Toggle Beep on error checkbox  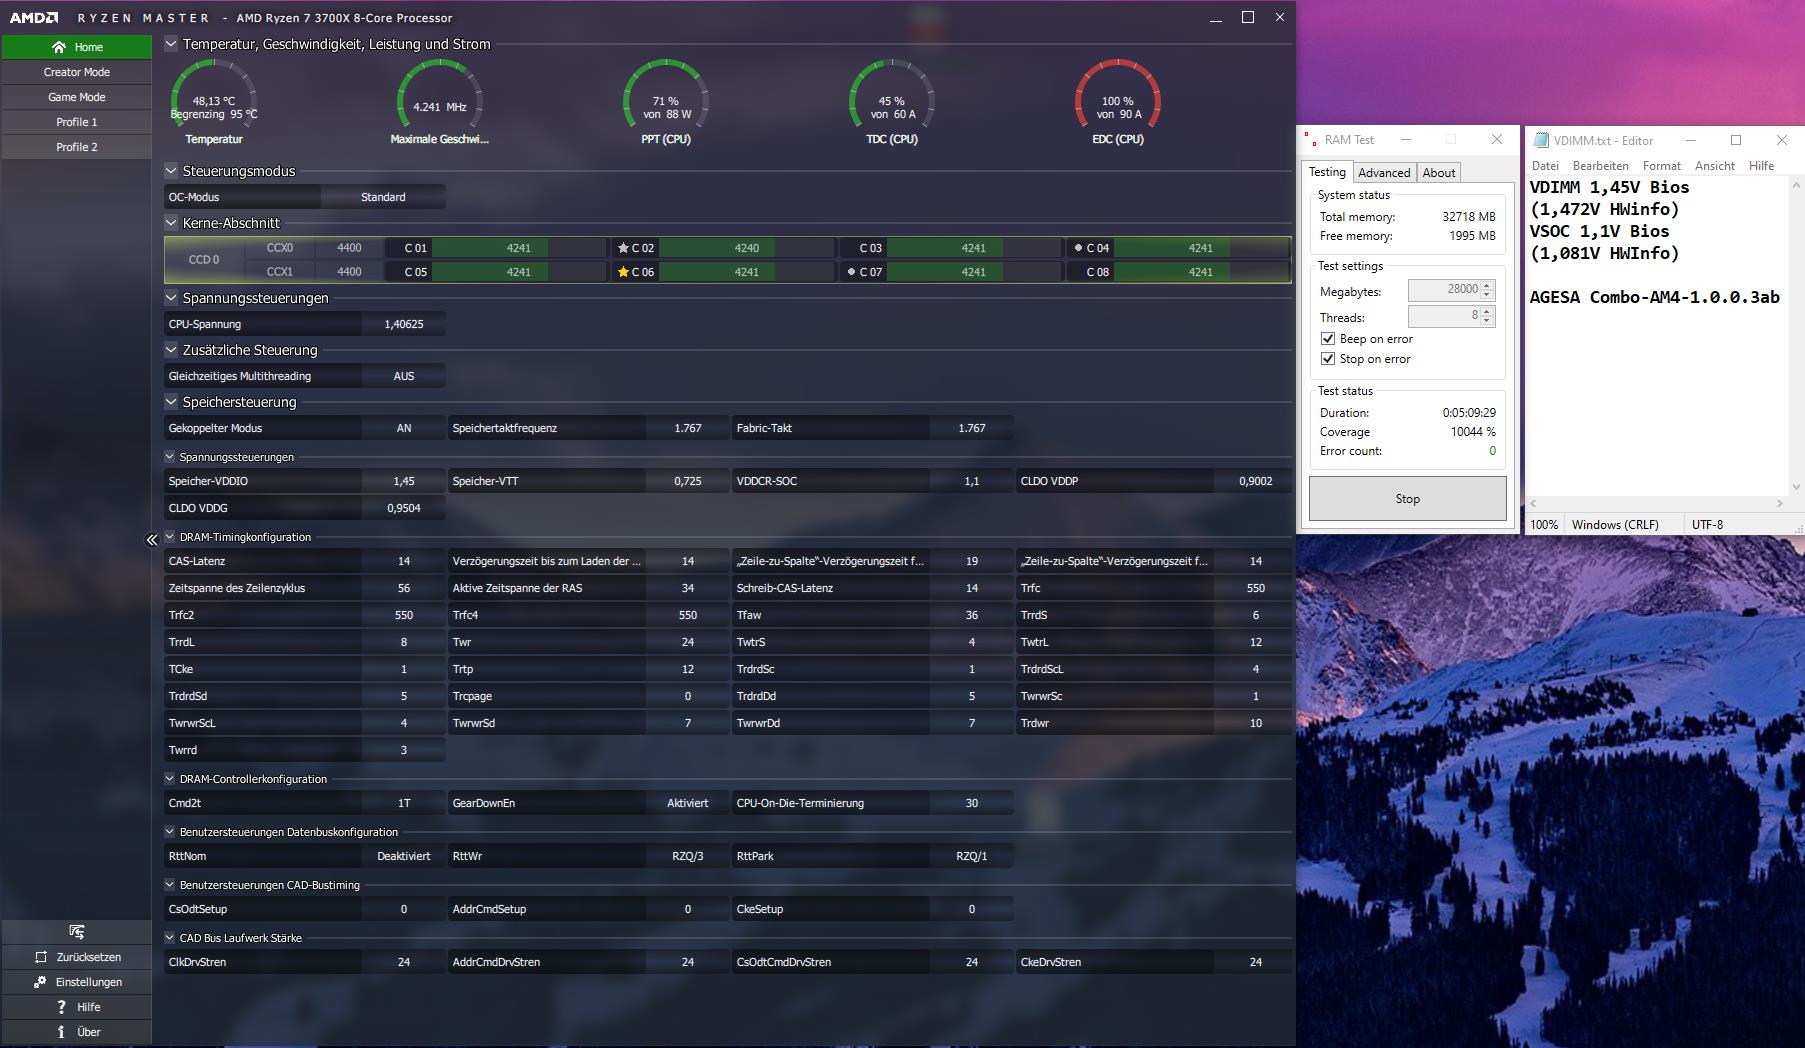pos(1328,339)
